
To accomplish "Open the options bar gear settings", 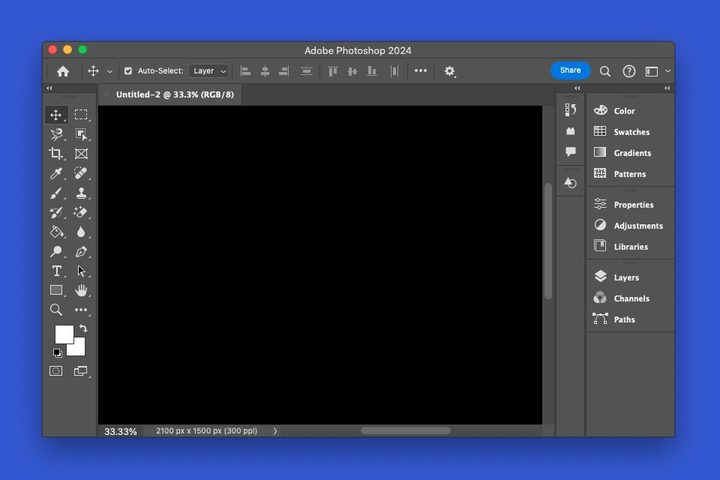I will tap(450, 71).
